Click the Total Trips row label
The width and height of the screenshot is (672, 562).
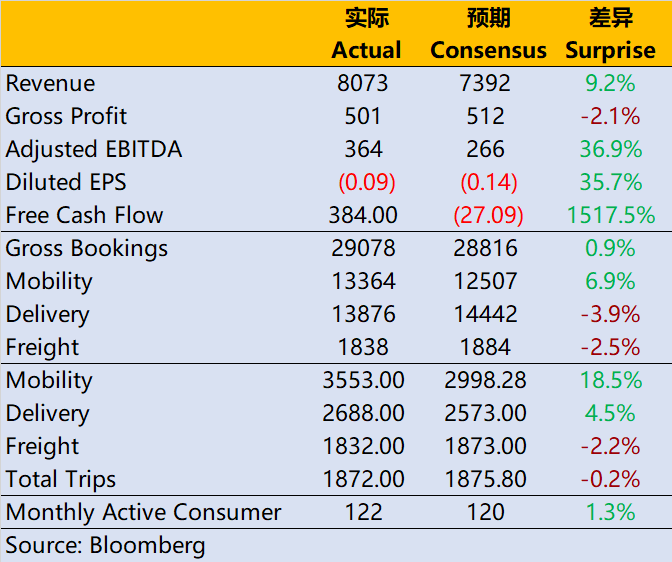tap(61, 480)
